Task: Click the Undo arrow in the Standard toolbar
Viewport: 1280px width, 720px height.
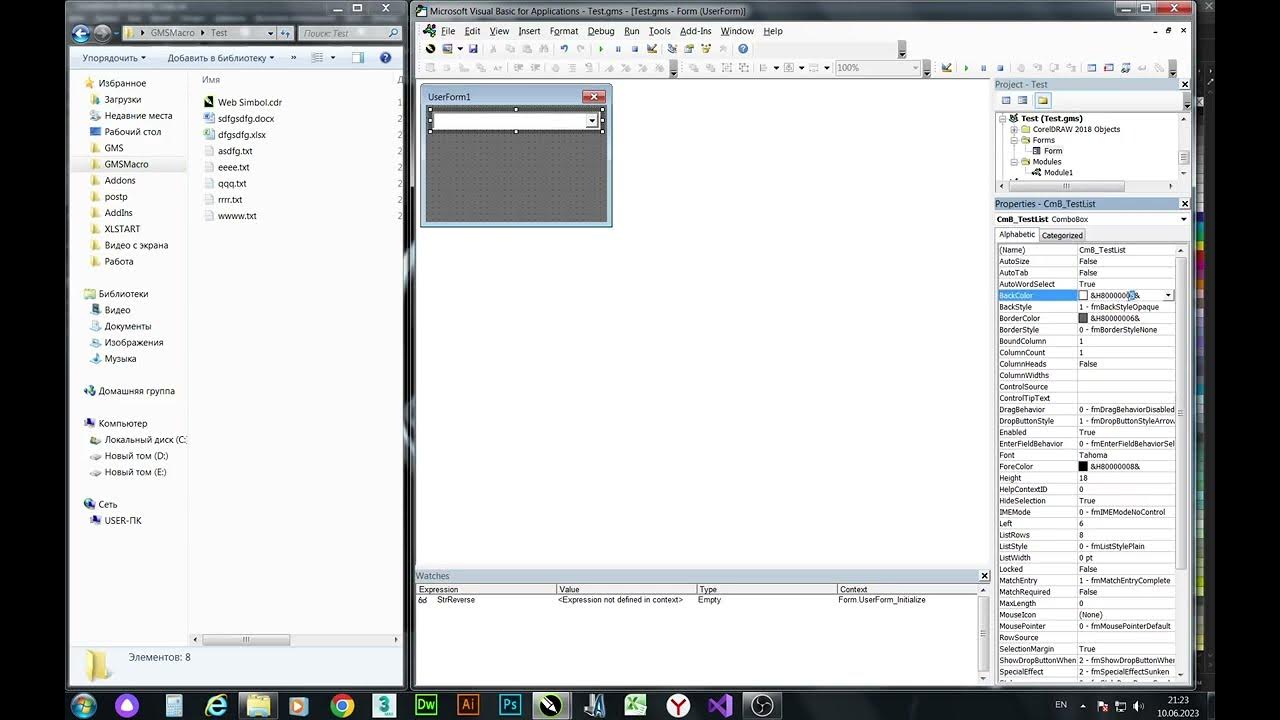Action: point(564,49)
